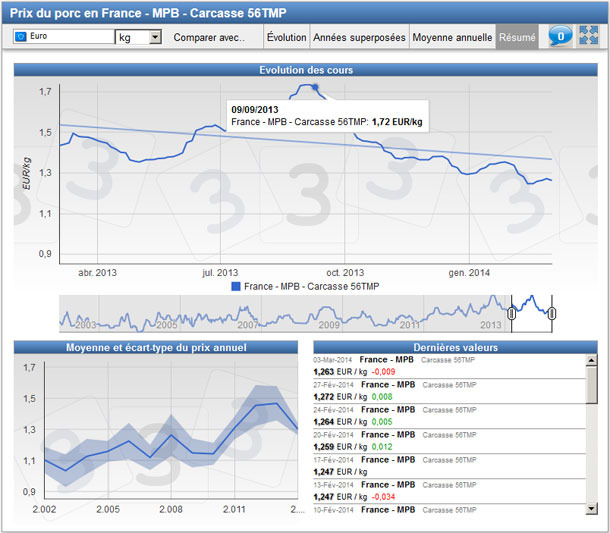Switch to the Évolution tab
The height and width of the screenshot is (533, 610).
click(x=287, y=37)
